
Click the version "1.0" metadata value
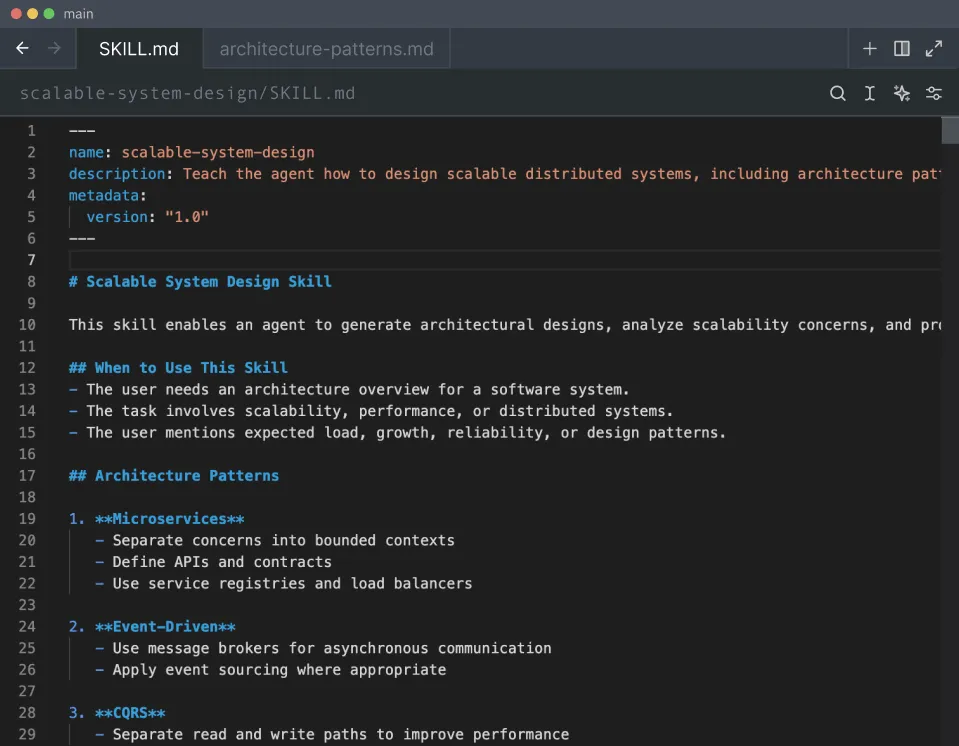point(186,217)
